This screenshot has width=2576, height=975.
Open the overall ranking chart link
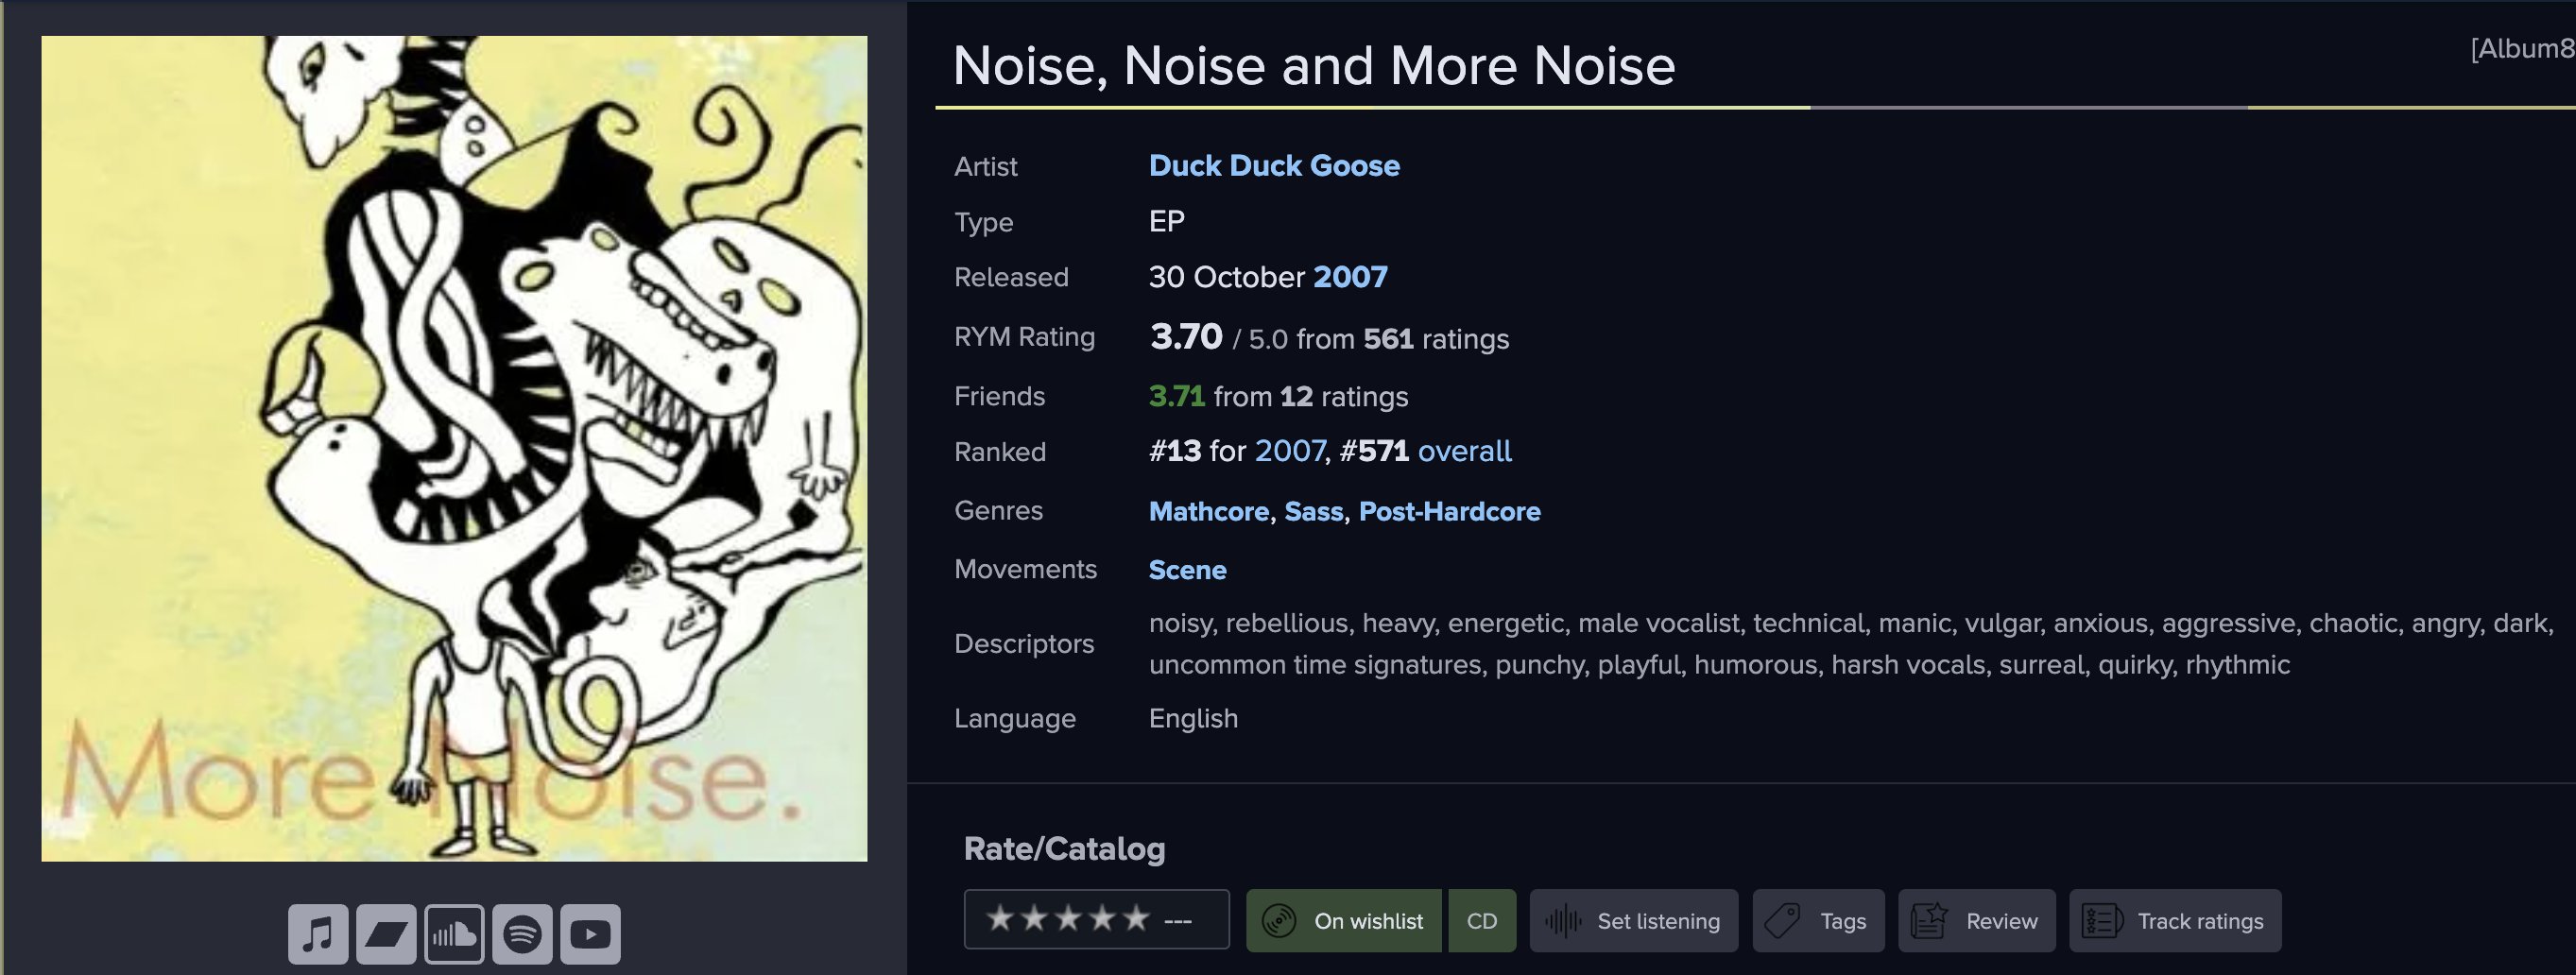point(1464,452)
